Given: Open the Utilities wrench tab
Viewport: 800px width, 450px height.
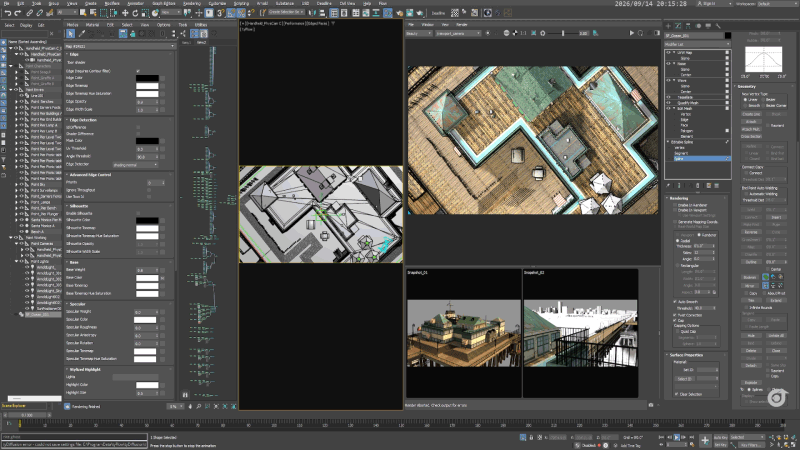Looking at the screenshot, I should pos(718,26).
